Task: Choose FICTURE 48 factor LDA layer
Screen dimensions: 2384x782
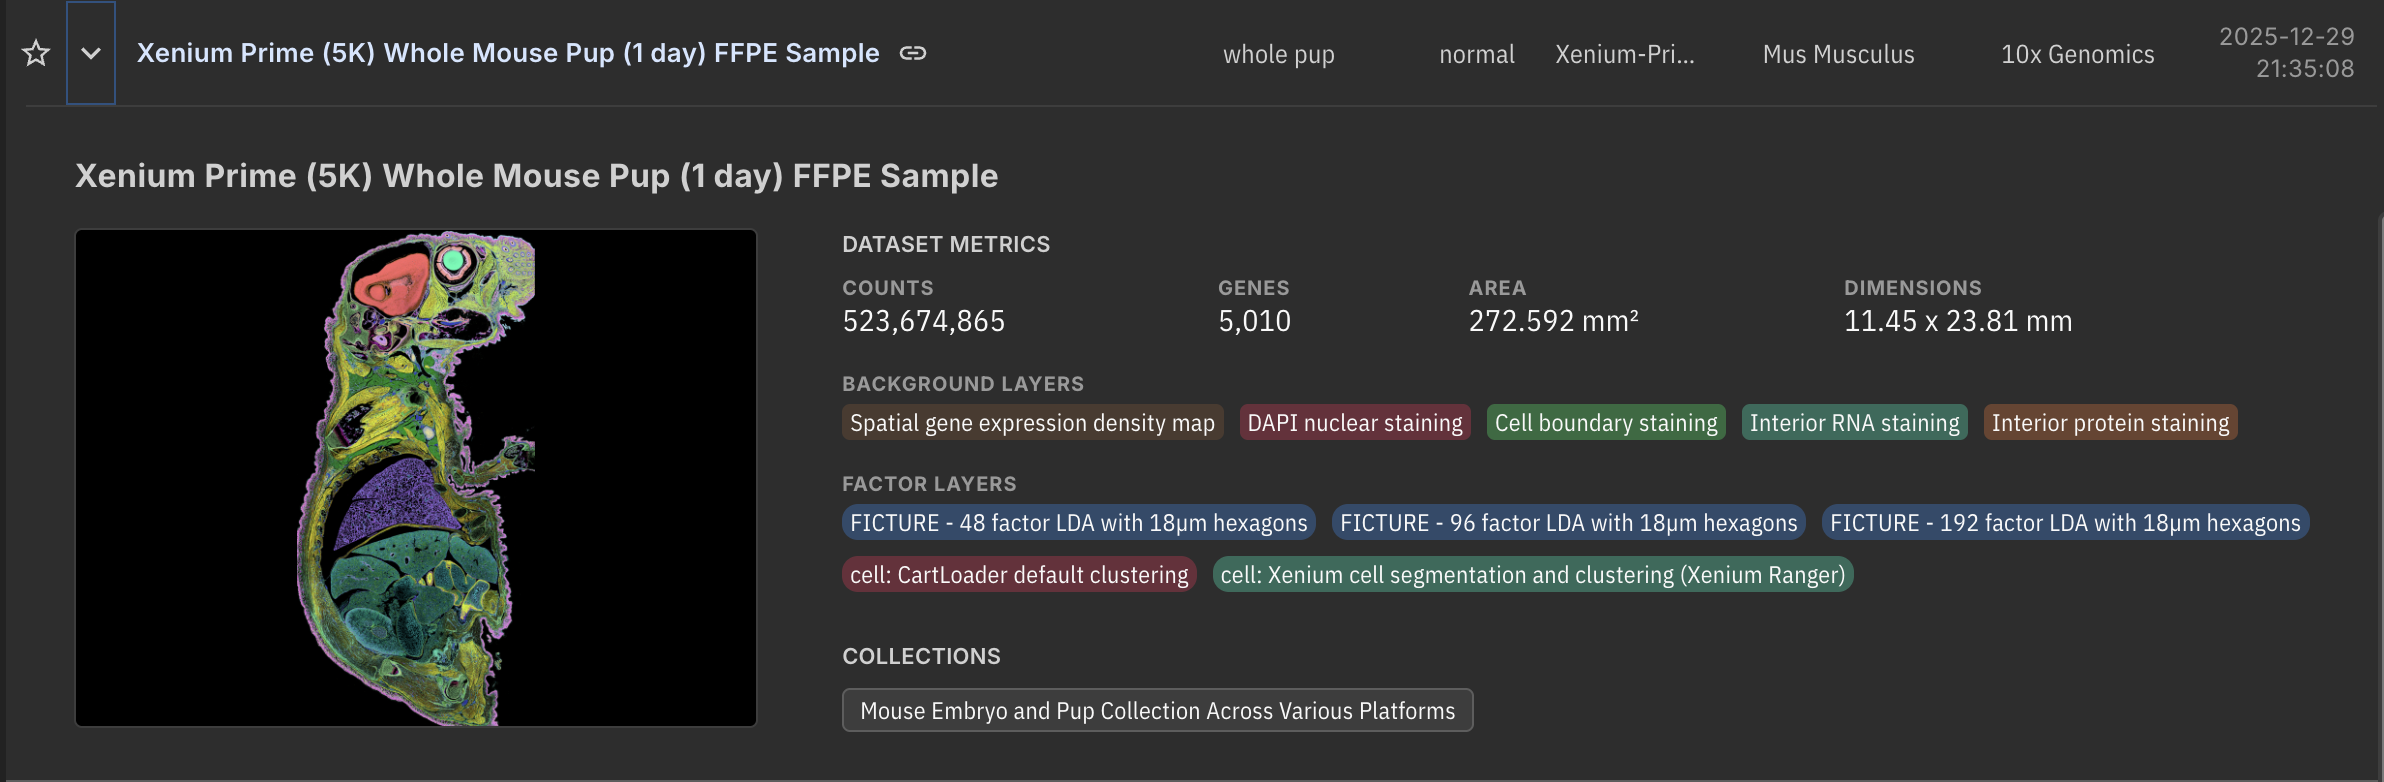Action: [1079, 523]
